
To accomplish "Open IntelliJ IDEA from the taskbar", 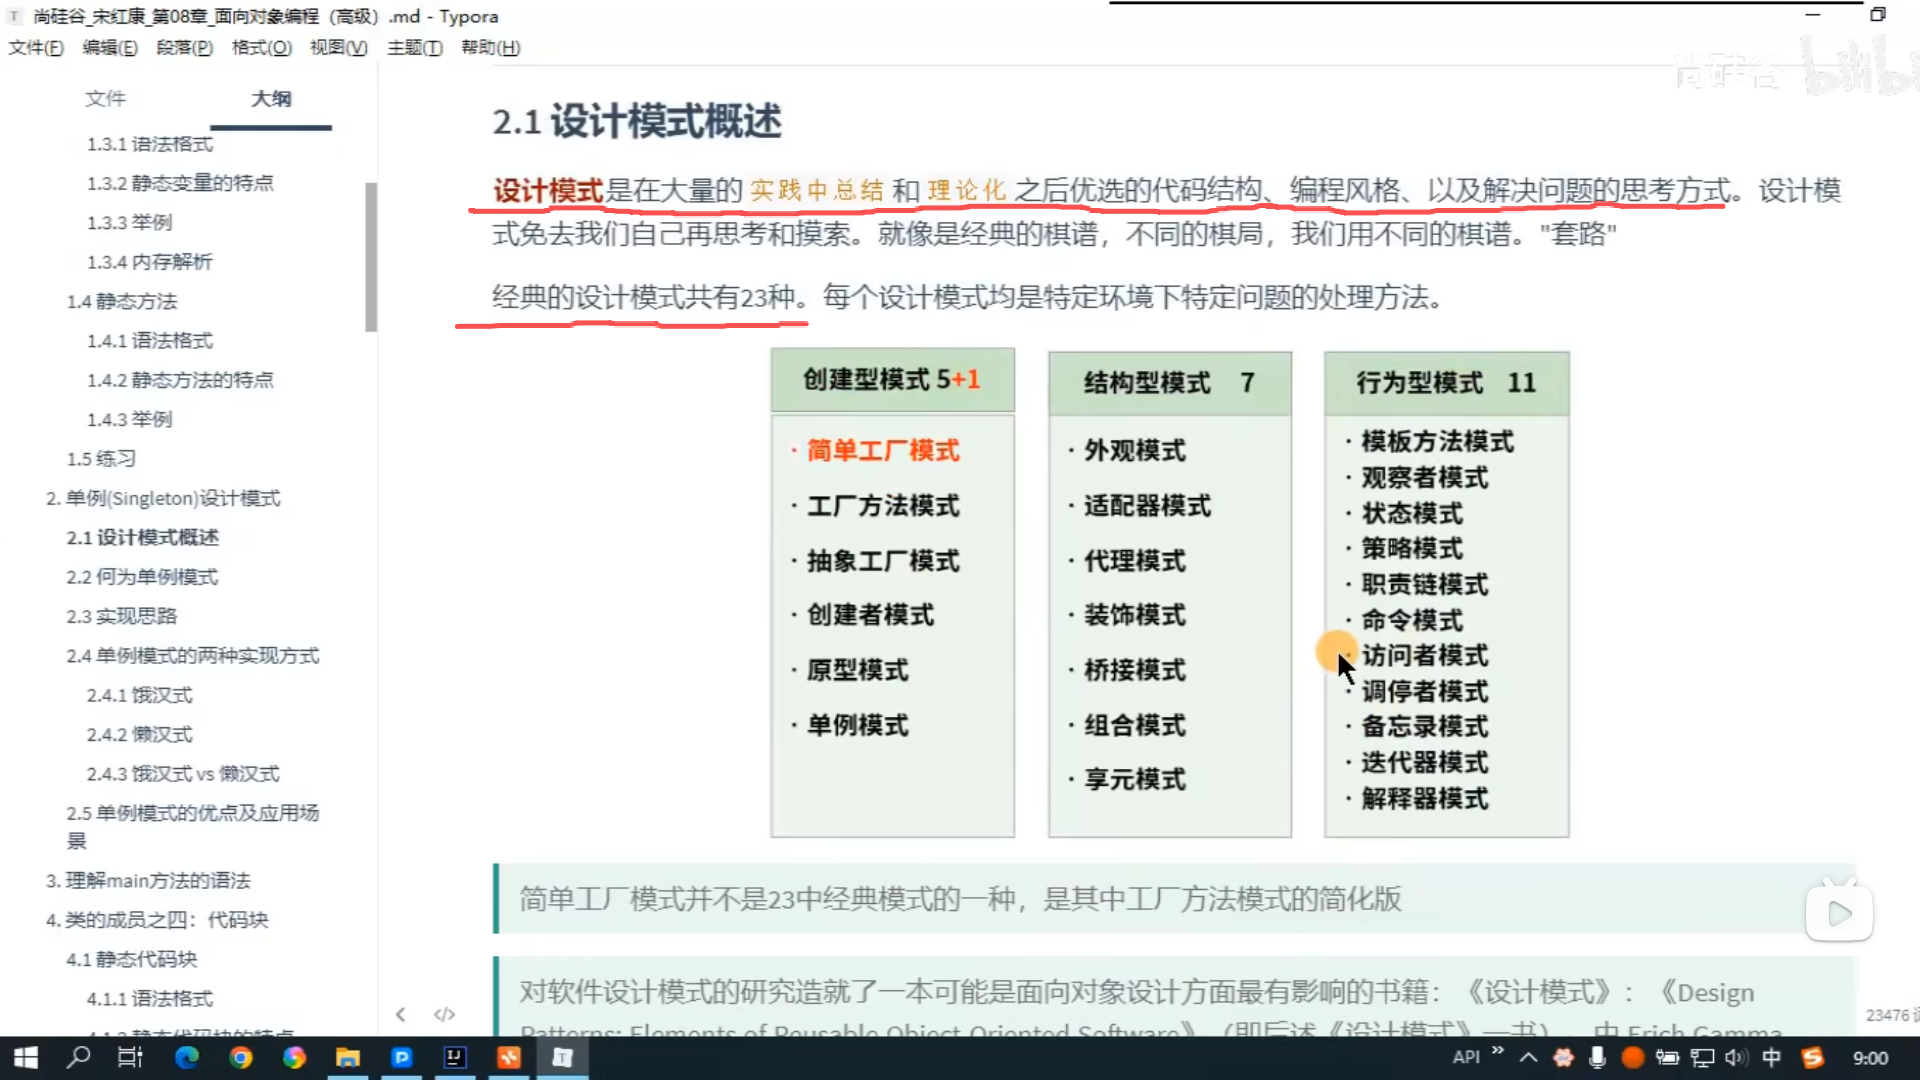I will 455,1057.
